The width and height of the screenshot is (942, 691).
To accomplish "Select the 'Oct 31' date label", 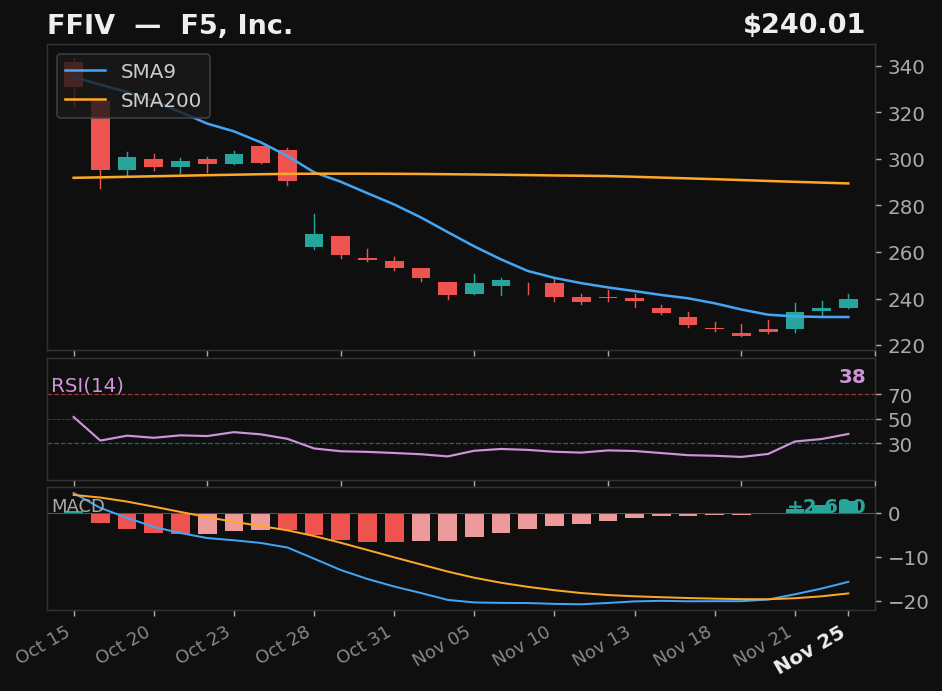I will tap(363, 644).
